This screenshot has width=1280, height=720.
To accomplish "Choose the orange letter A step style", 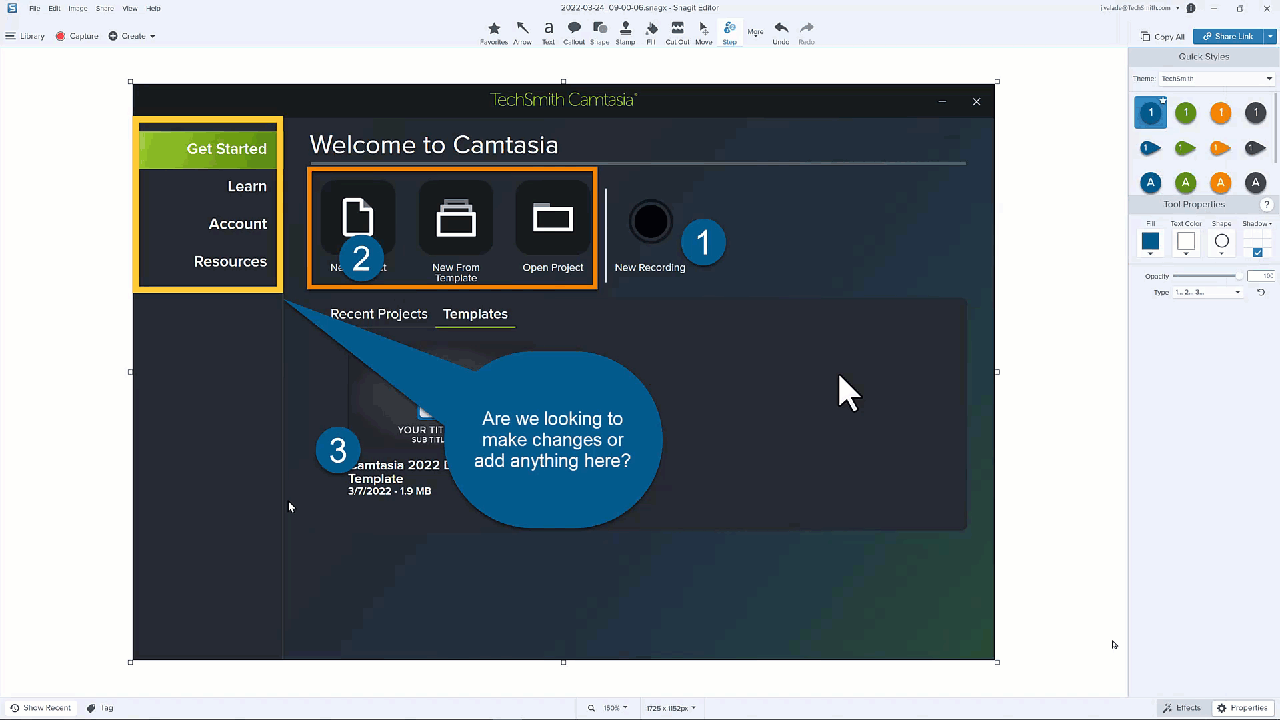I will tap(1220, 183).
